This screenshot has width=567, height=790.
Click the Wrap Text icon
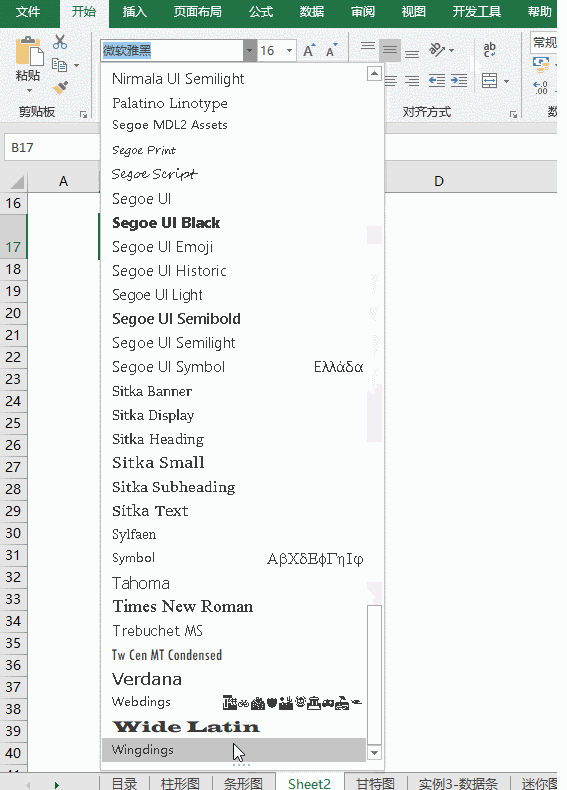[x=489, y=49]
